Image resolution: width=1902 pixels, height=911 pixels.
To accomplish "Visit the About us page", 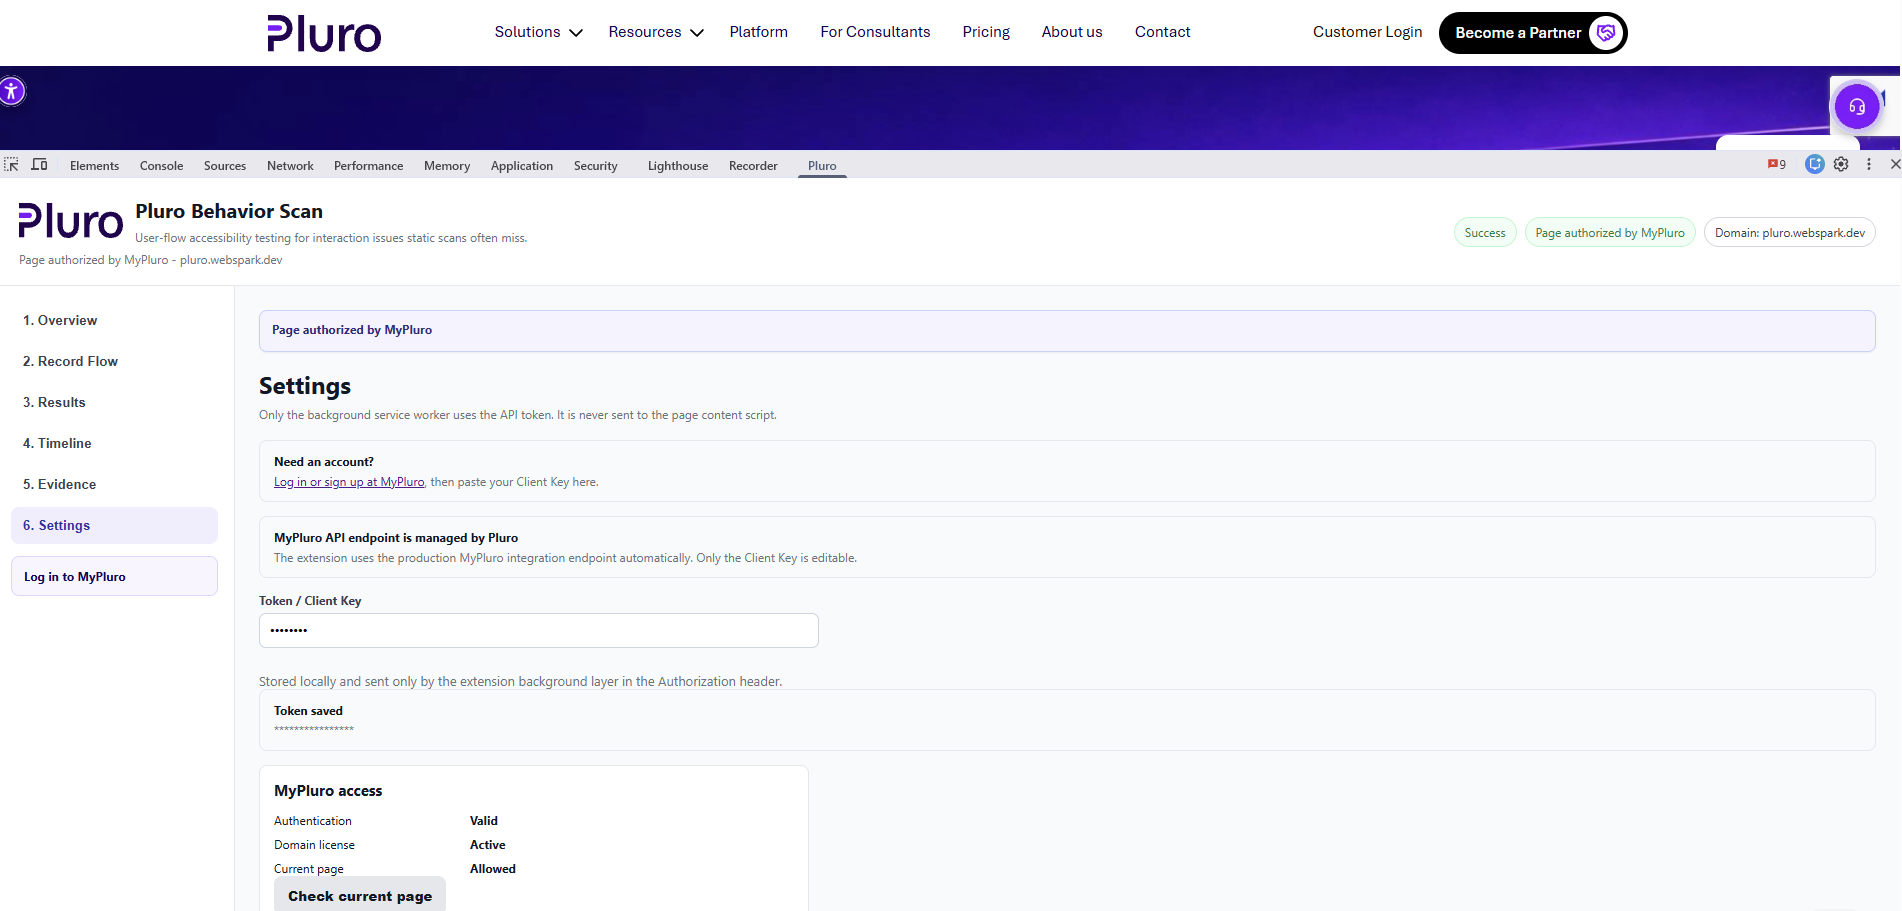I will click(1072, 32).
